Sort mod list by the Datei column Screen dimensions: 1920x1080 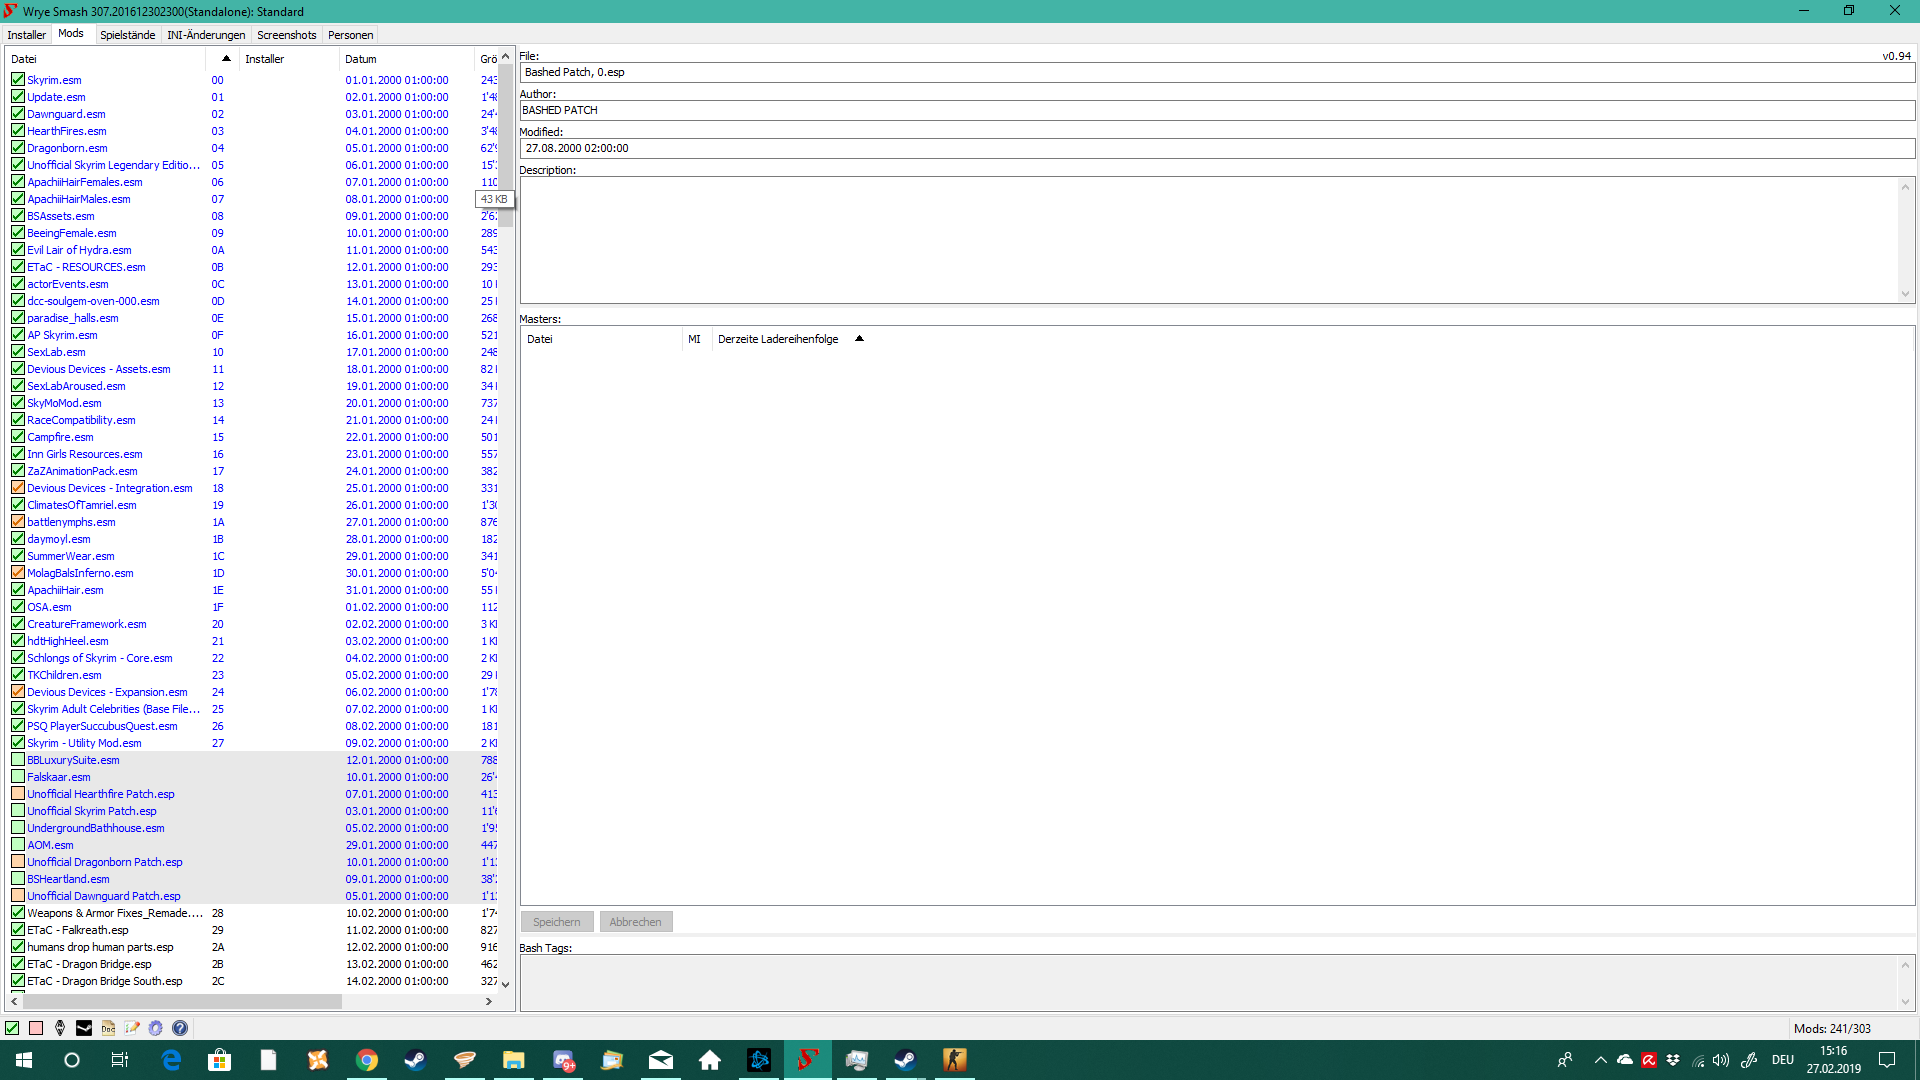click(105, 59)
